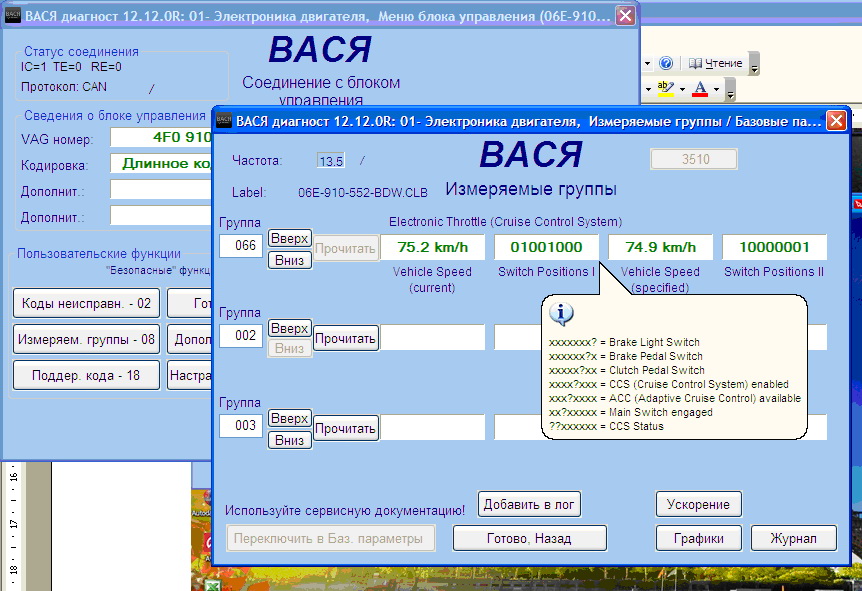Screen dimensions: 862x591
Task: Click the Ускорение button
Action: (698, 505)
